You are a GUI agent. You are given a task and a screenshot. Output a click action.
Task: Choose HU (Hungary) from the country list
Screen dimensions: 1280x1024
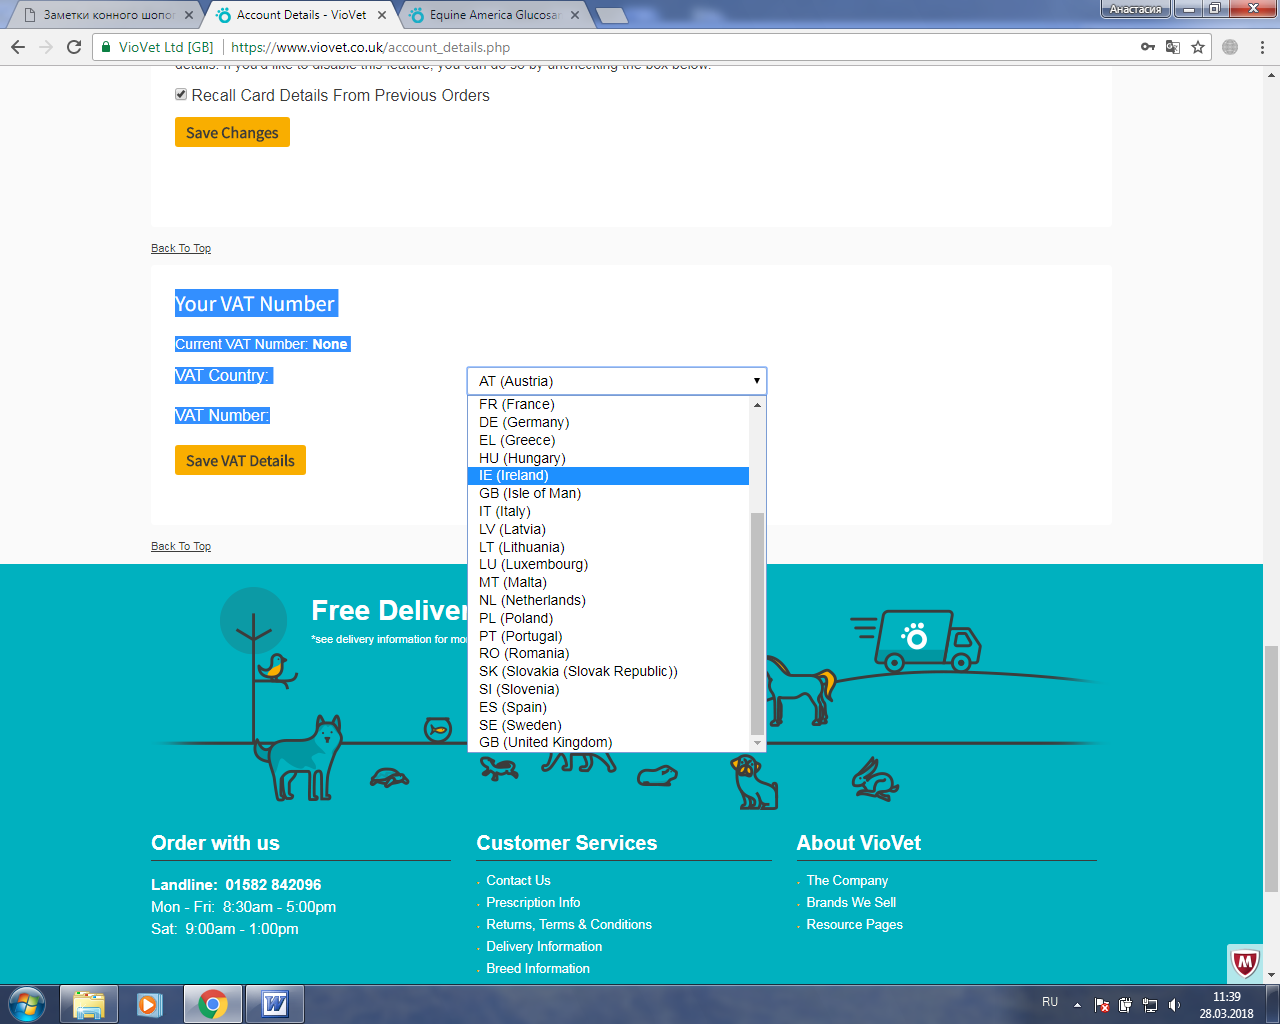pos(608,458)
